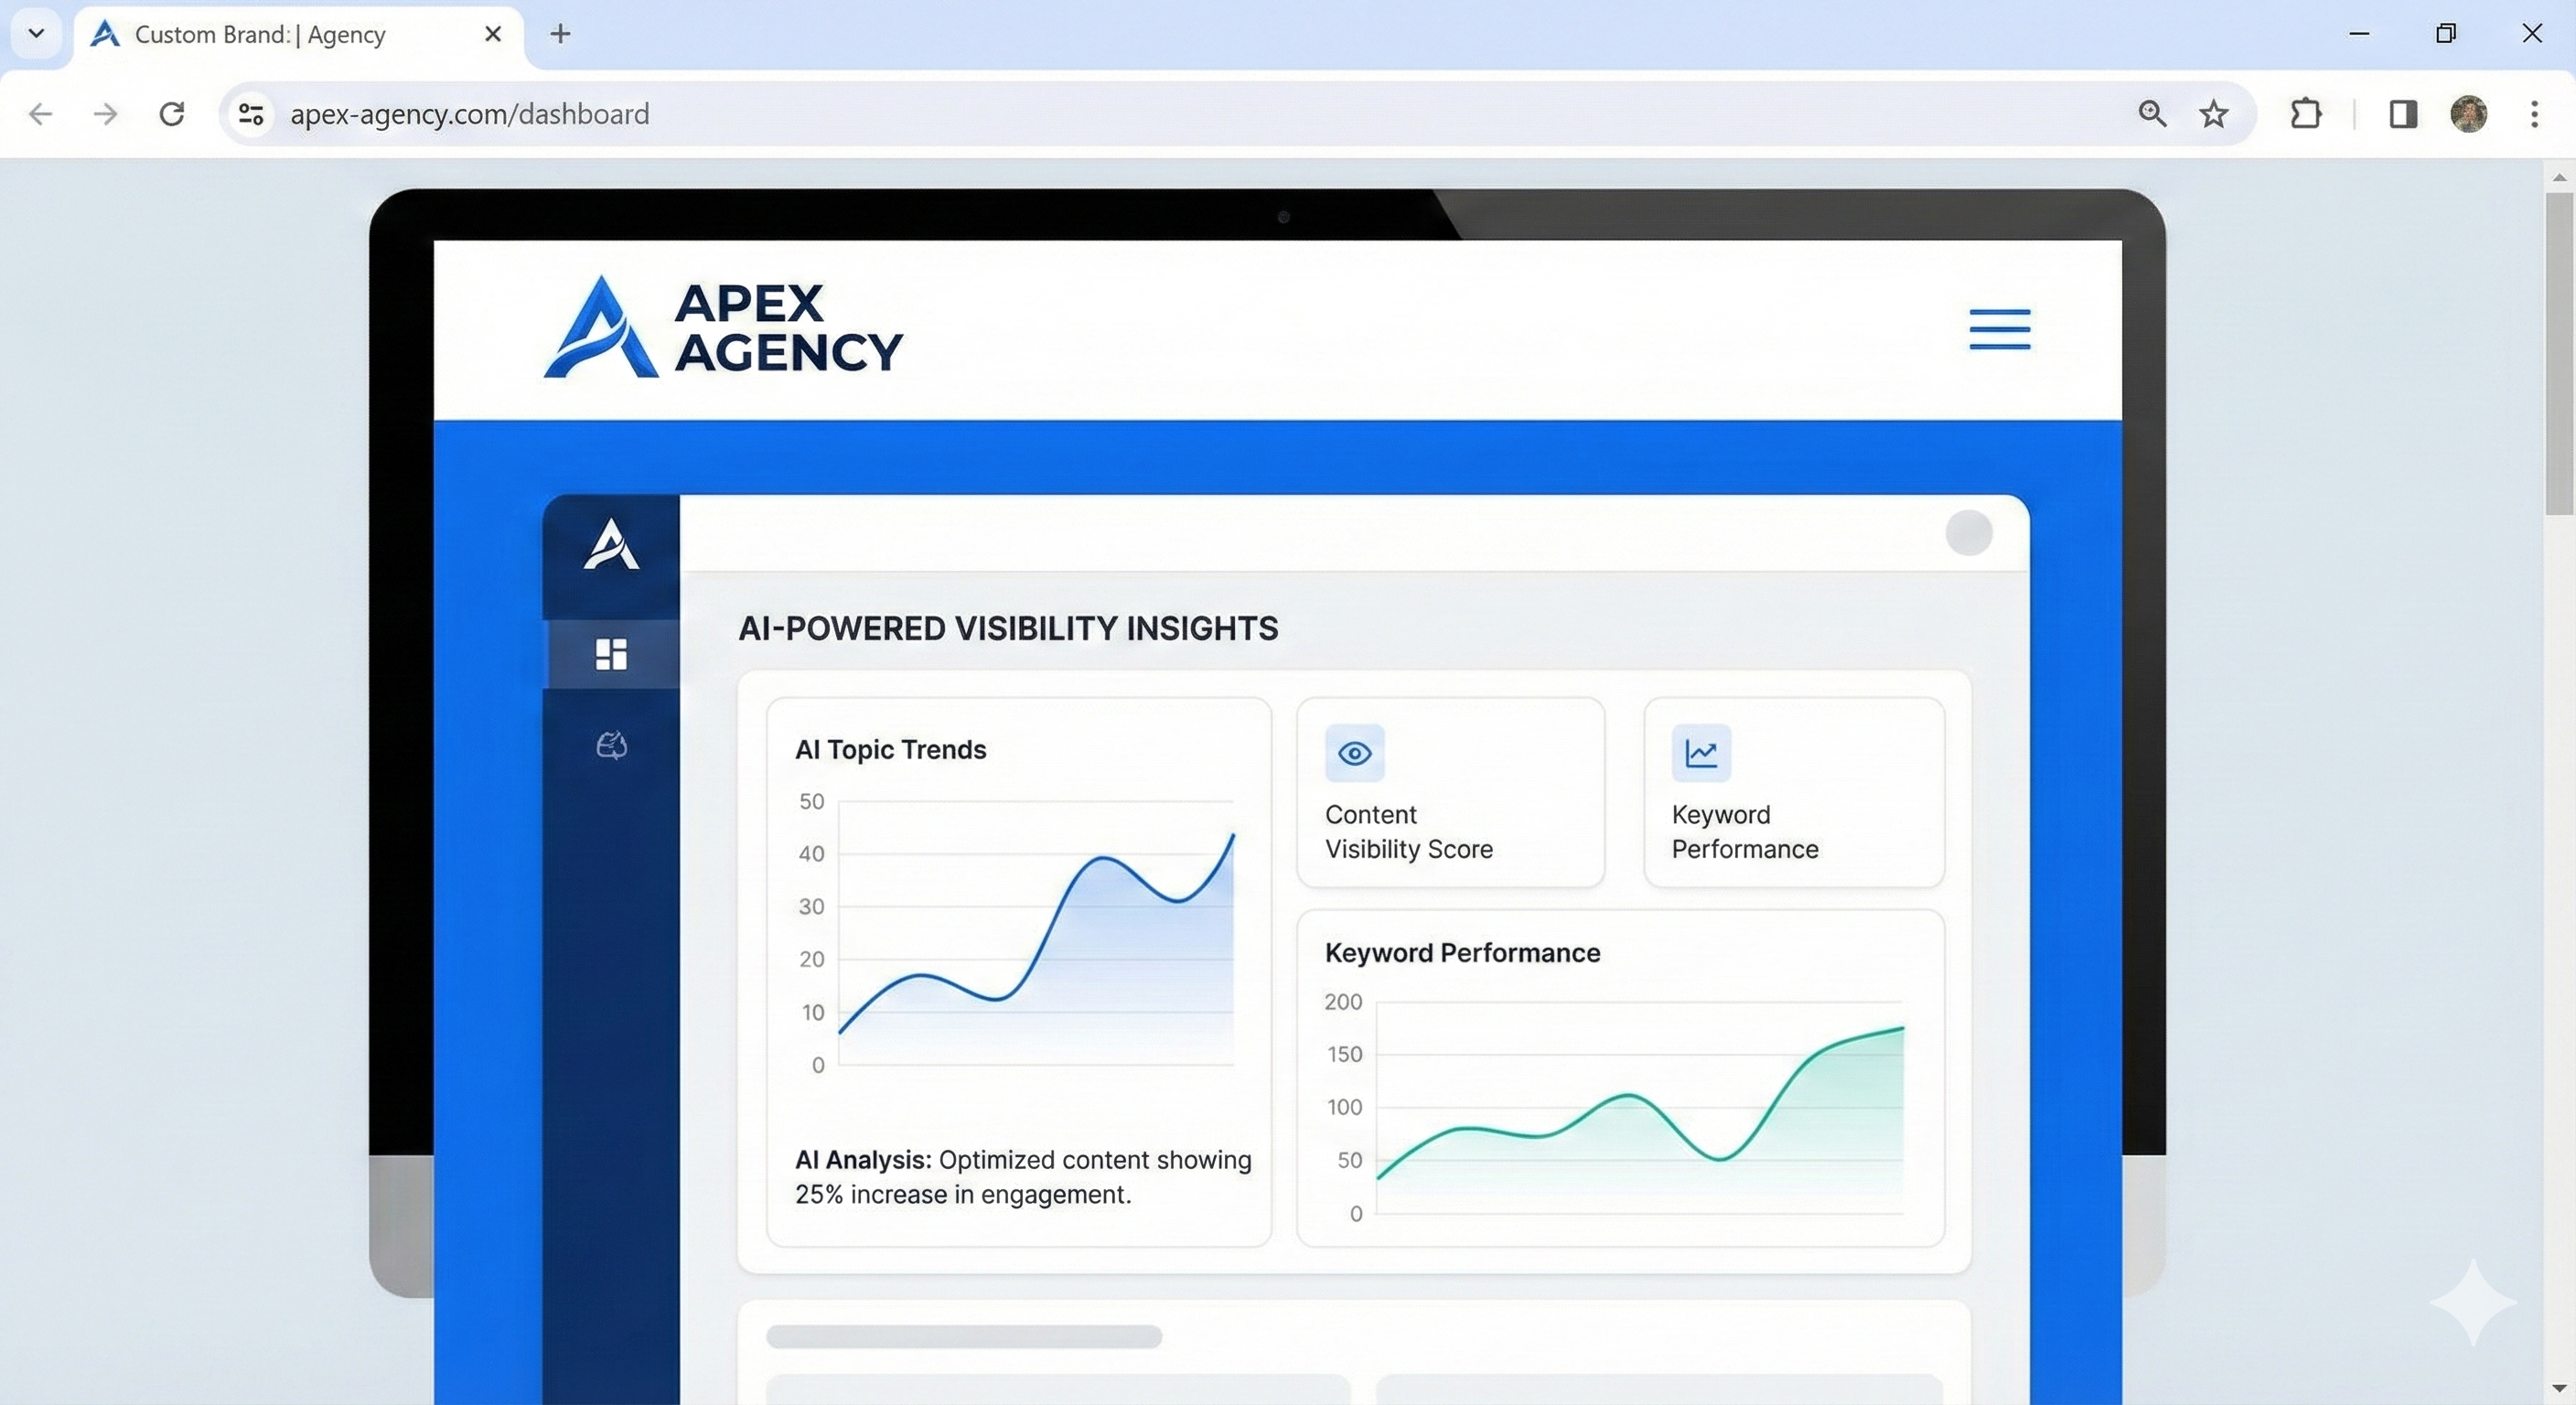Open browser extensions from the toolbar
Viewport: 2576px width, 1405px height.
point(2307,114)
